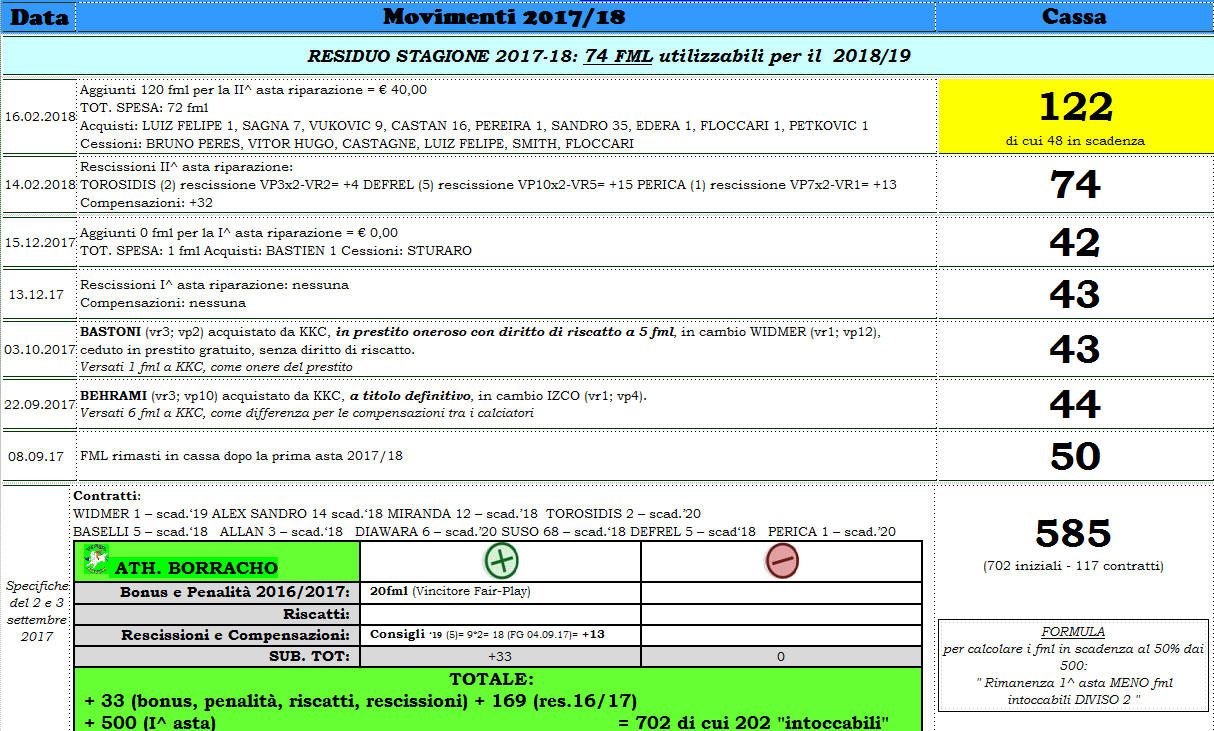
Task: Click the "TOT. SPESA: 72 fml" line
Action: (x=144, y=107)
